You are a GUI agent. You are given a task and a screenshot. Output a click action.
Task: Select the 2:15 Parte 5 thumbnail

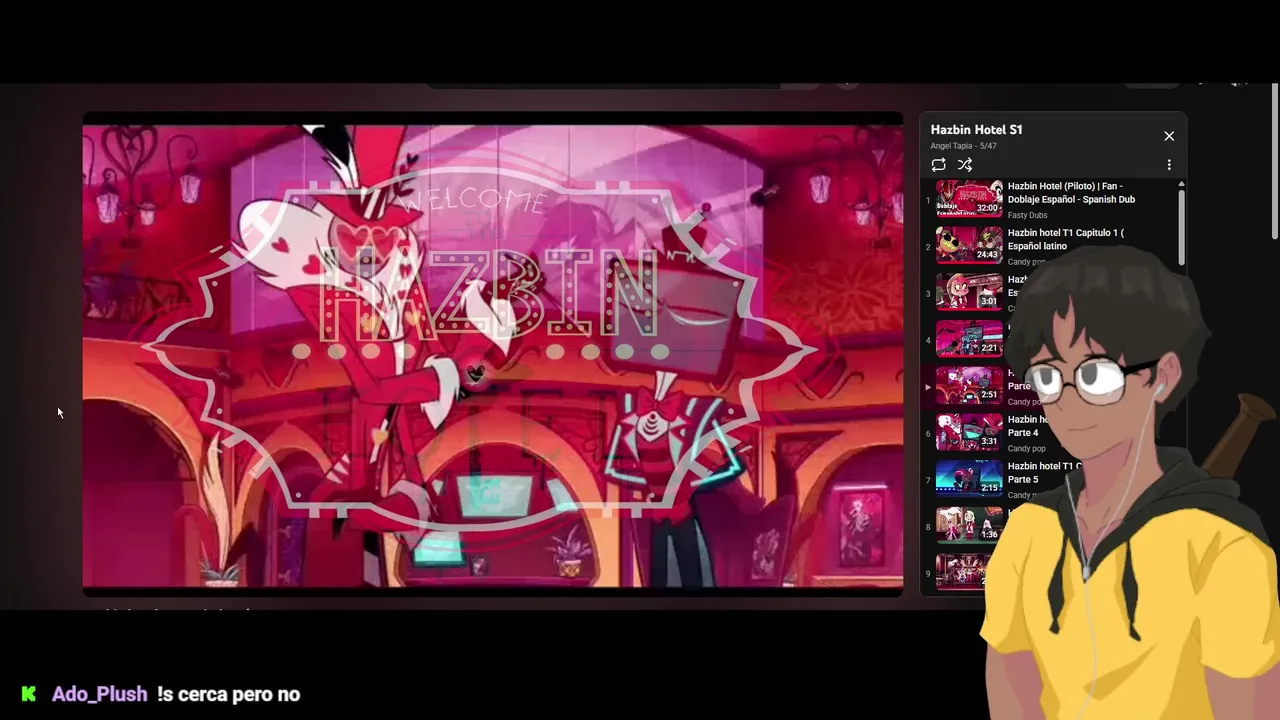[969, 479]
